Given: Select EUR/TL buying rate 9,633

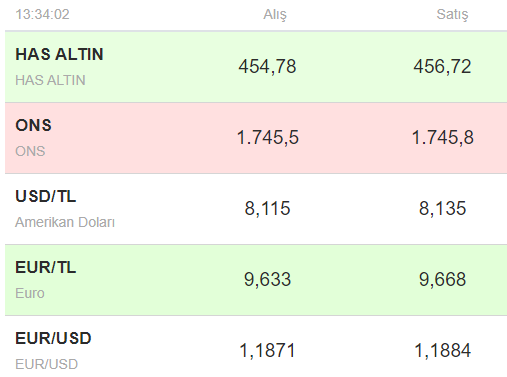Looking at the screenshot, I should point(267,279).
